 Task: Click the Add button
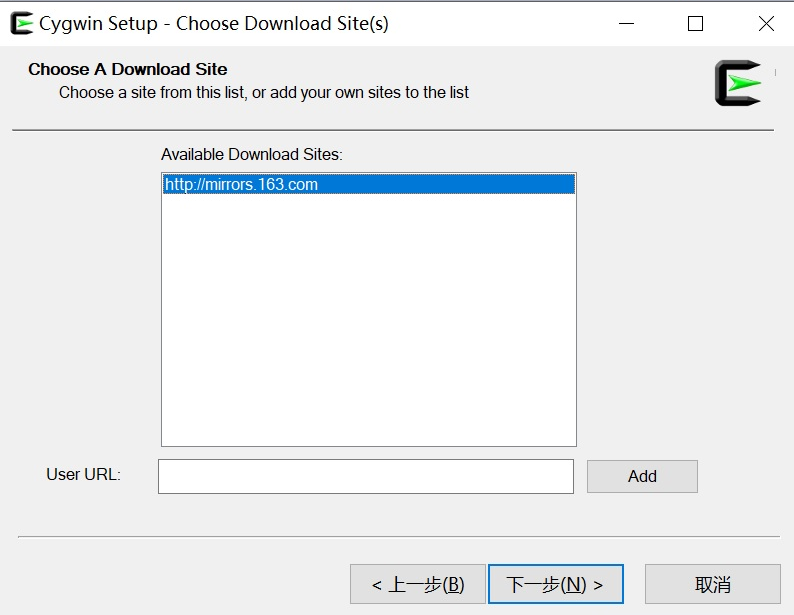coord(642,476)
